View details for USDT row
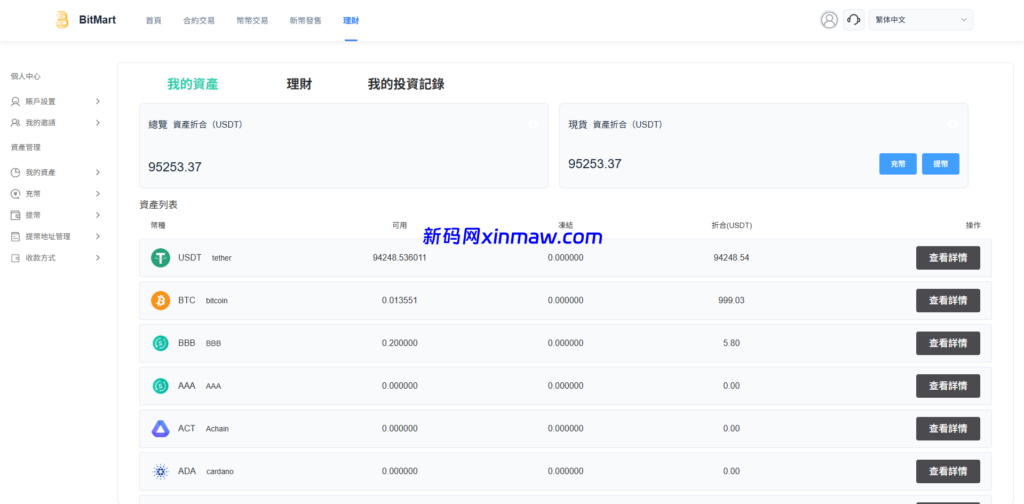Screen dimensions: 1024x504 (x=948, y=258)
